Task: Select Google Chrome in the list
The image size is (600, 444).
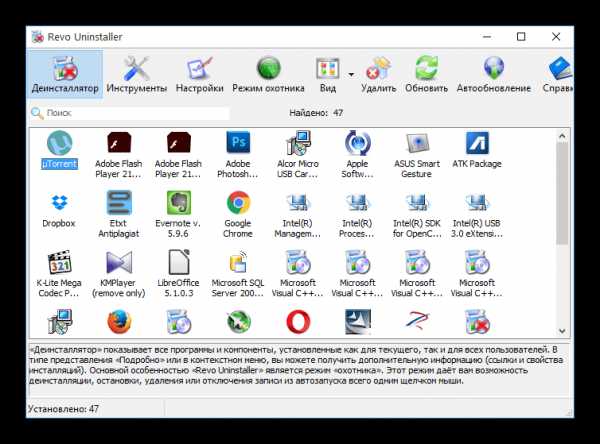Action: 238,214
